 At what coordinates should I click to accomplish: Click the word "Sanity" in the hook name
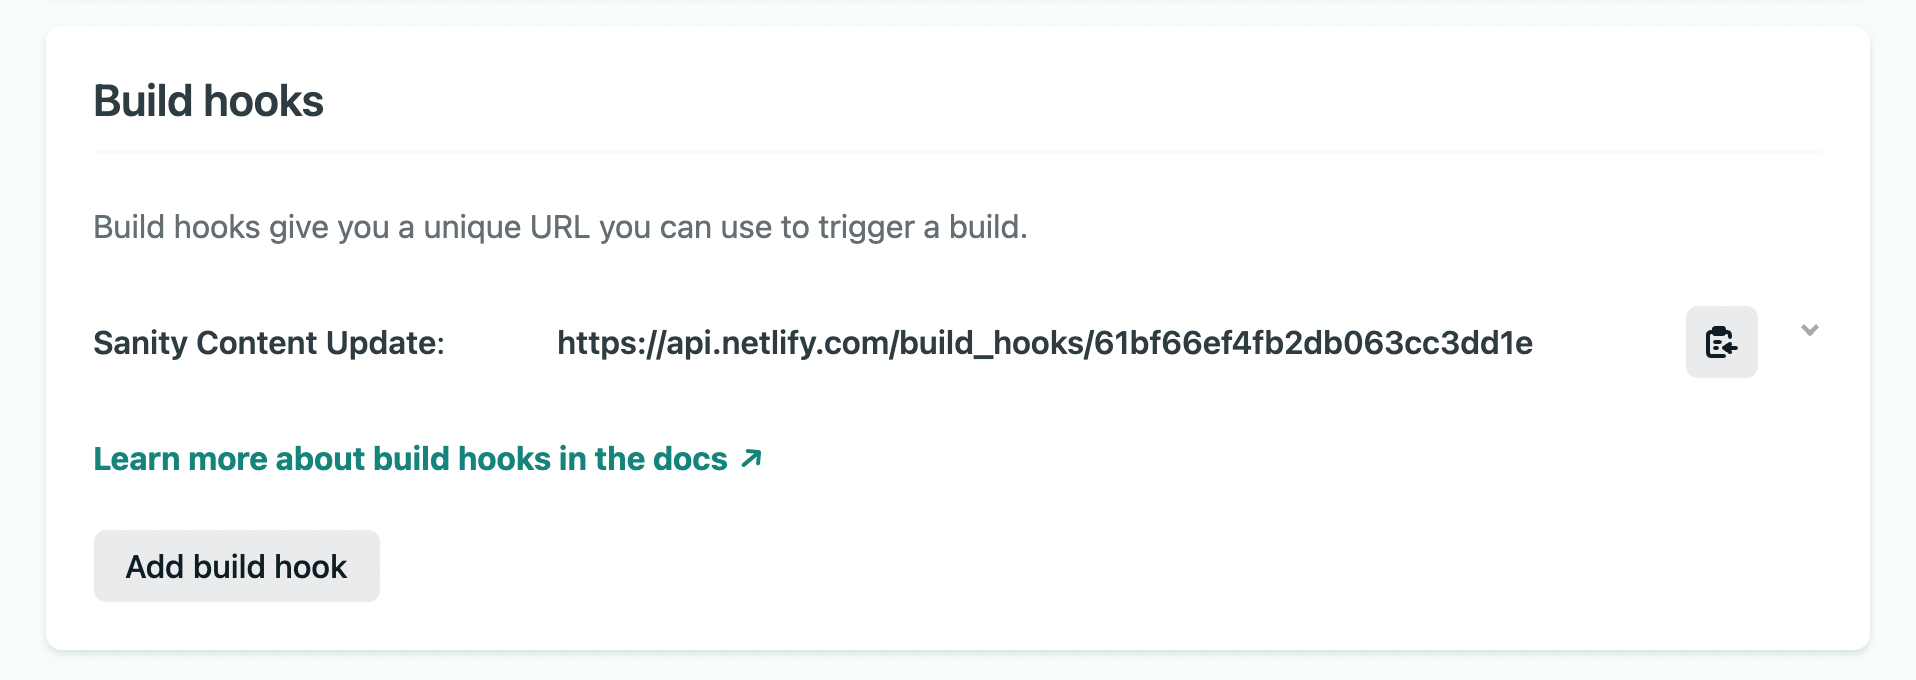click(x=140, y=343)
